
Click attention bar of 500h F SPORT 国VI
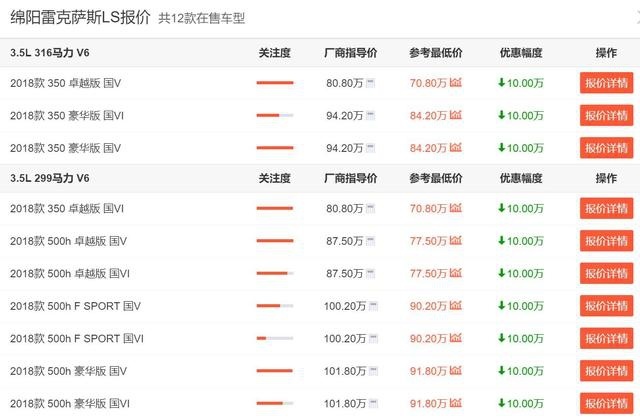(x=275, y=338)
